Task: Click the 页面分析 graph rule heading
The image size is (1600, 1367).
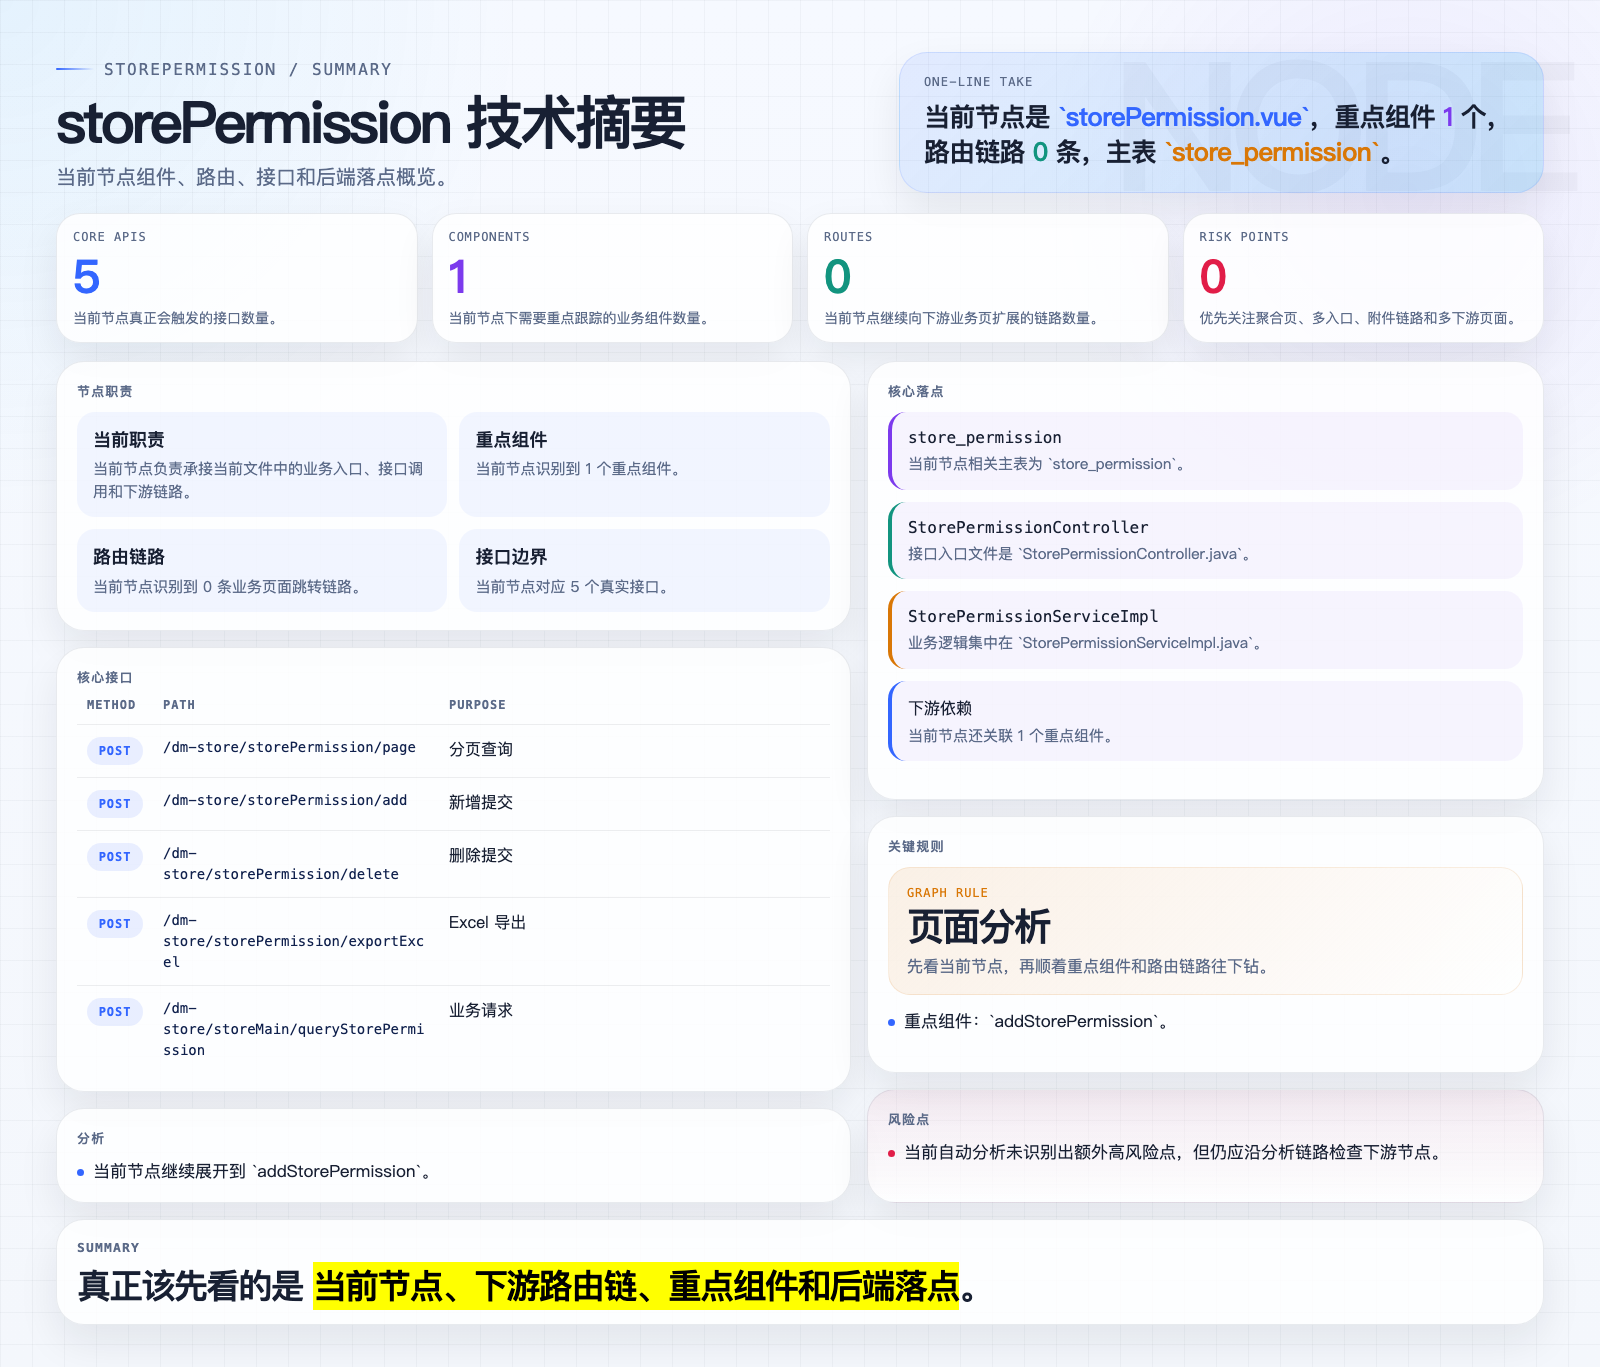Action: (979, 927)
